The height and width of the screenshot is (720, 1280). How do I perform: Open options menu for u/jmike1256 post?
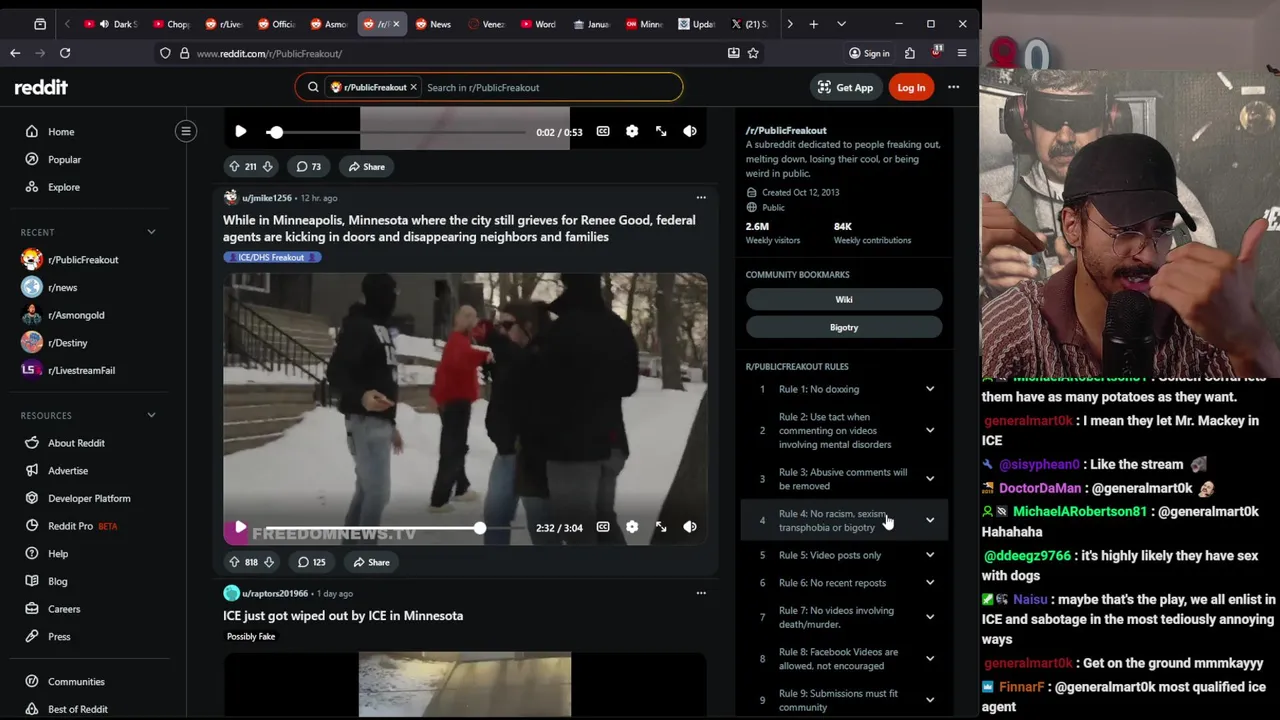[x=701, y=197]
